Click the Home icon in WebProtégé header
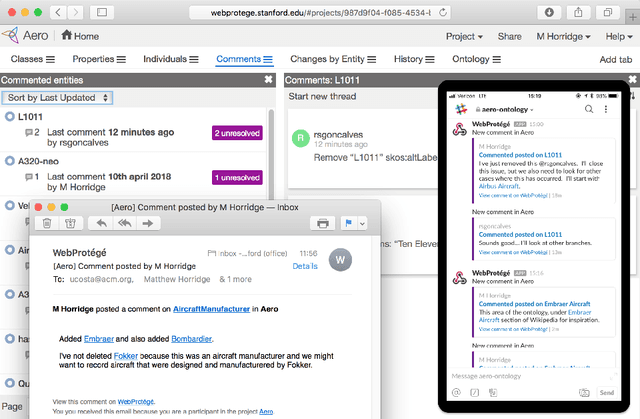Image resolution: width=640 pixels, height=419 pixels. 67,36
